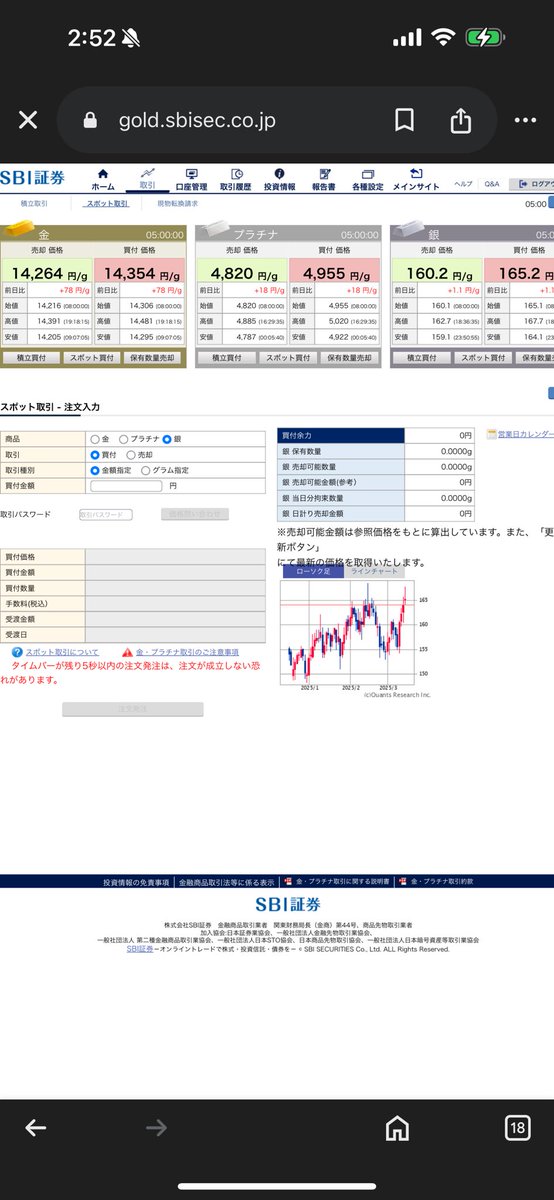Image resolution: width=554 pixels, height=1200 pixels.
Task: Switch chart to ローソク足 tab
Action: point(313,572)
